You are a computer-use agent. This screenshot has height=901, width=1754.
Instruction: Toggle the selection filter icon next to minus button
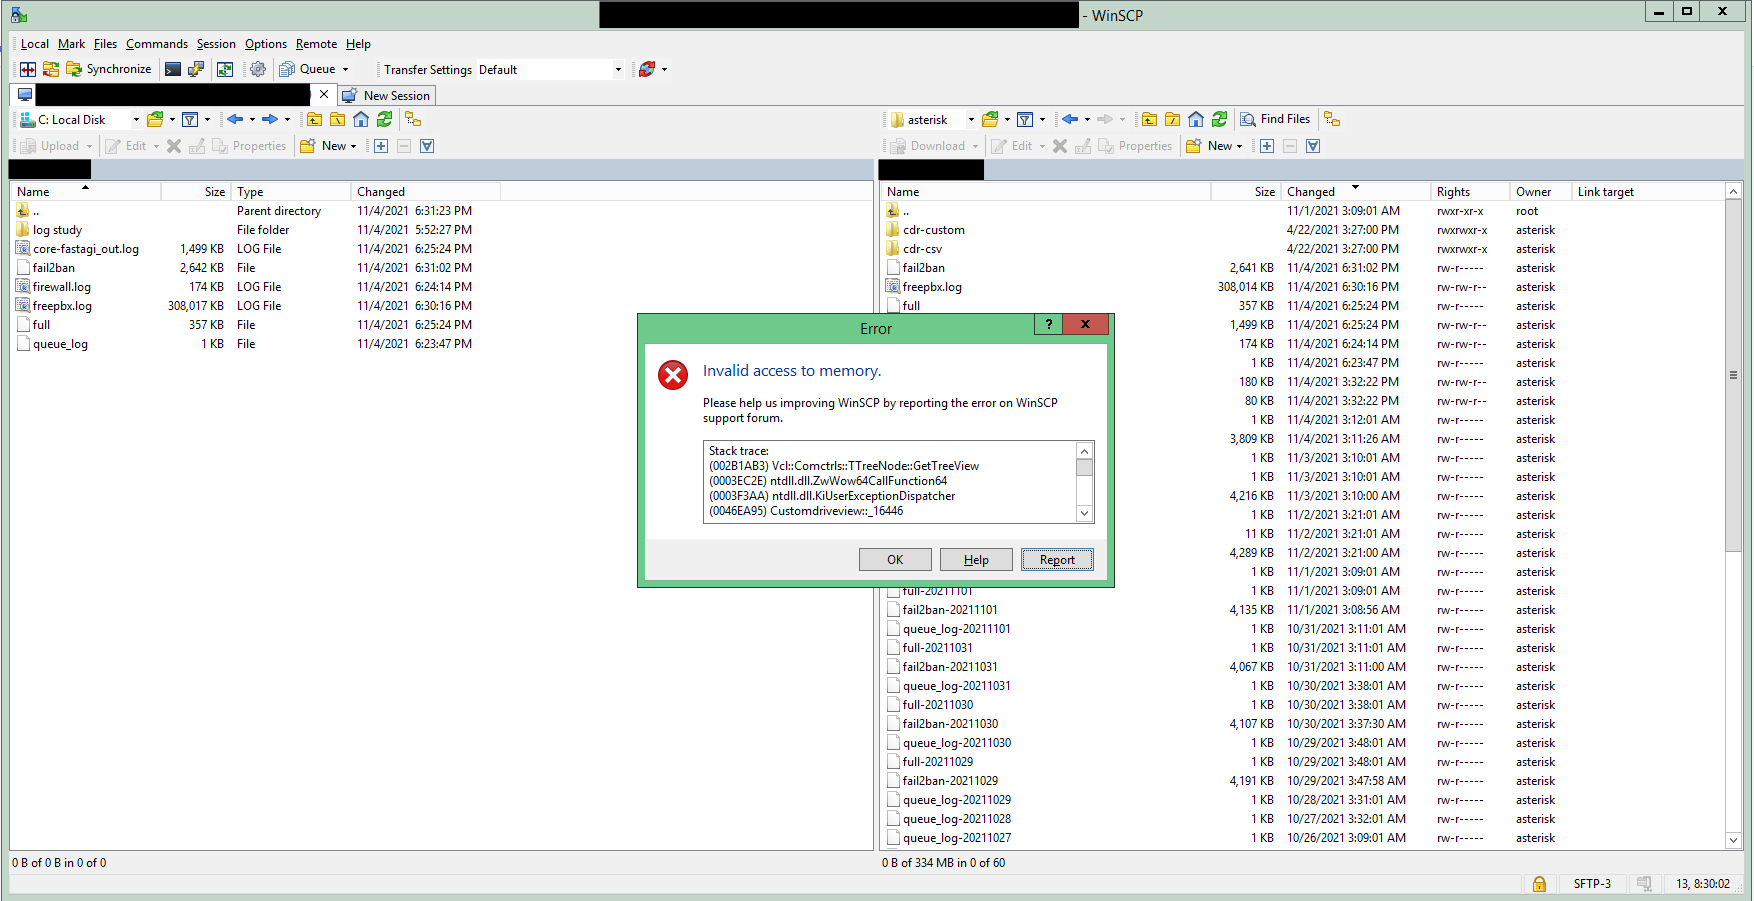click(x=1313, y=146)
